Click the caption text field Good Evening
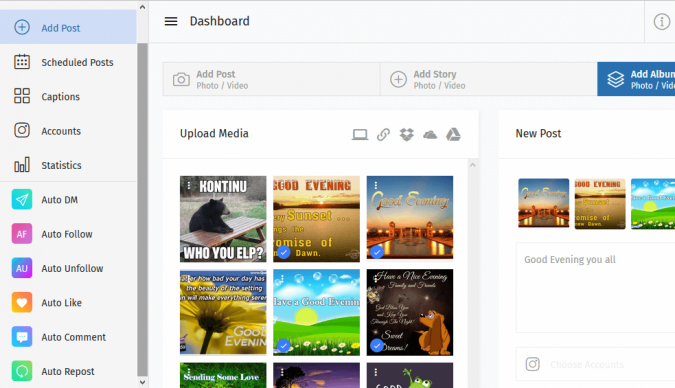 pyautogui.click(x=595, y=288)
